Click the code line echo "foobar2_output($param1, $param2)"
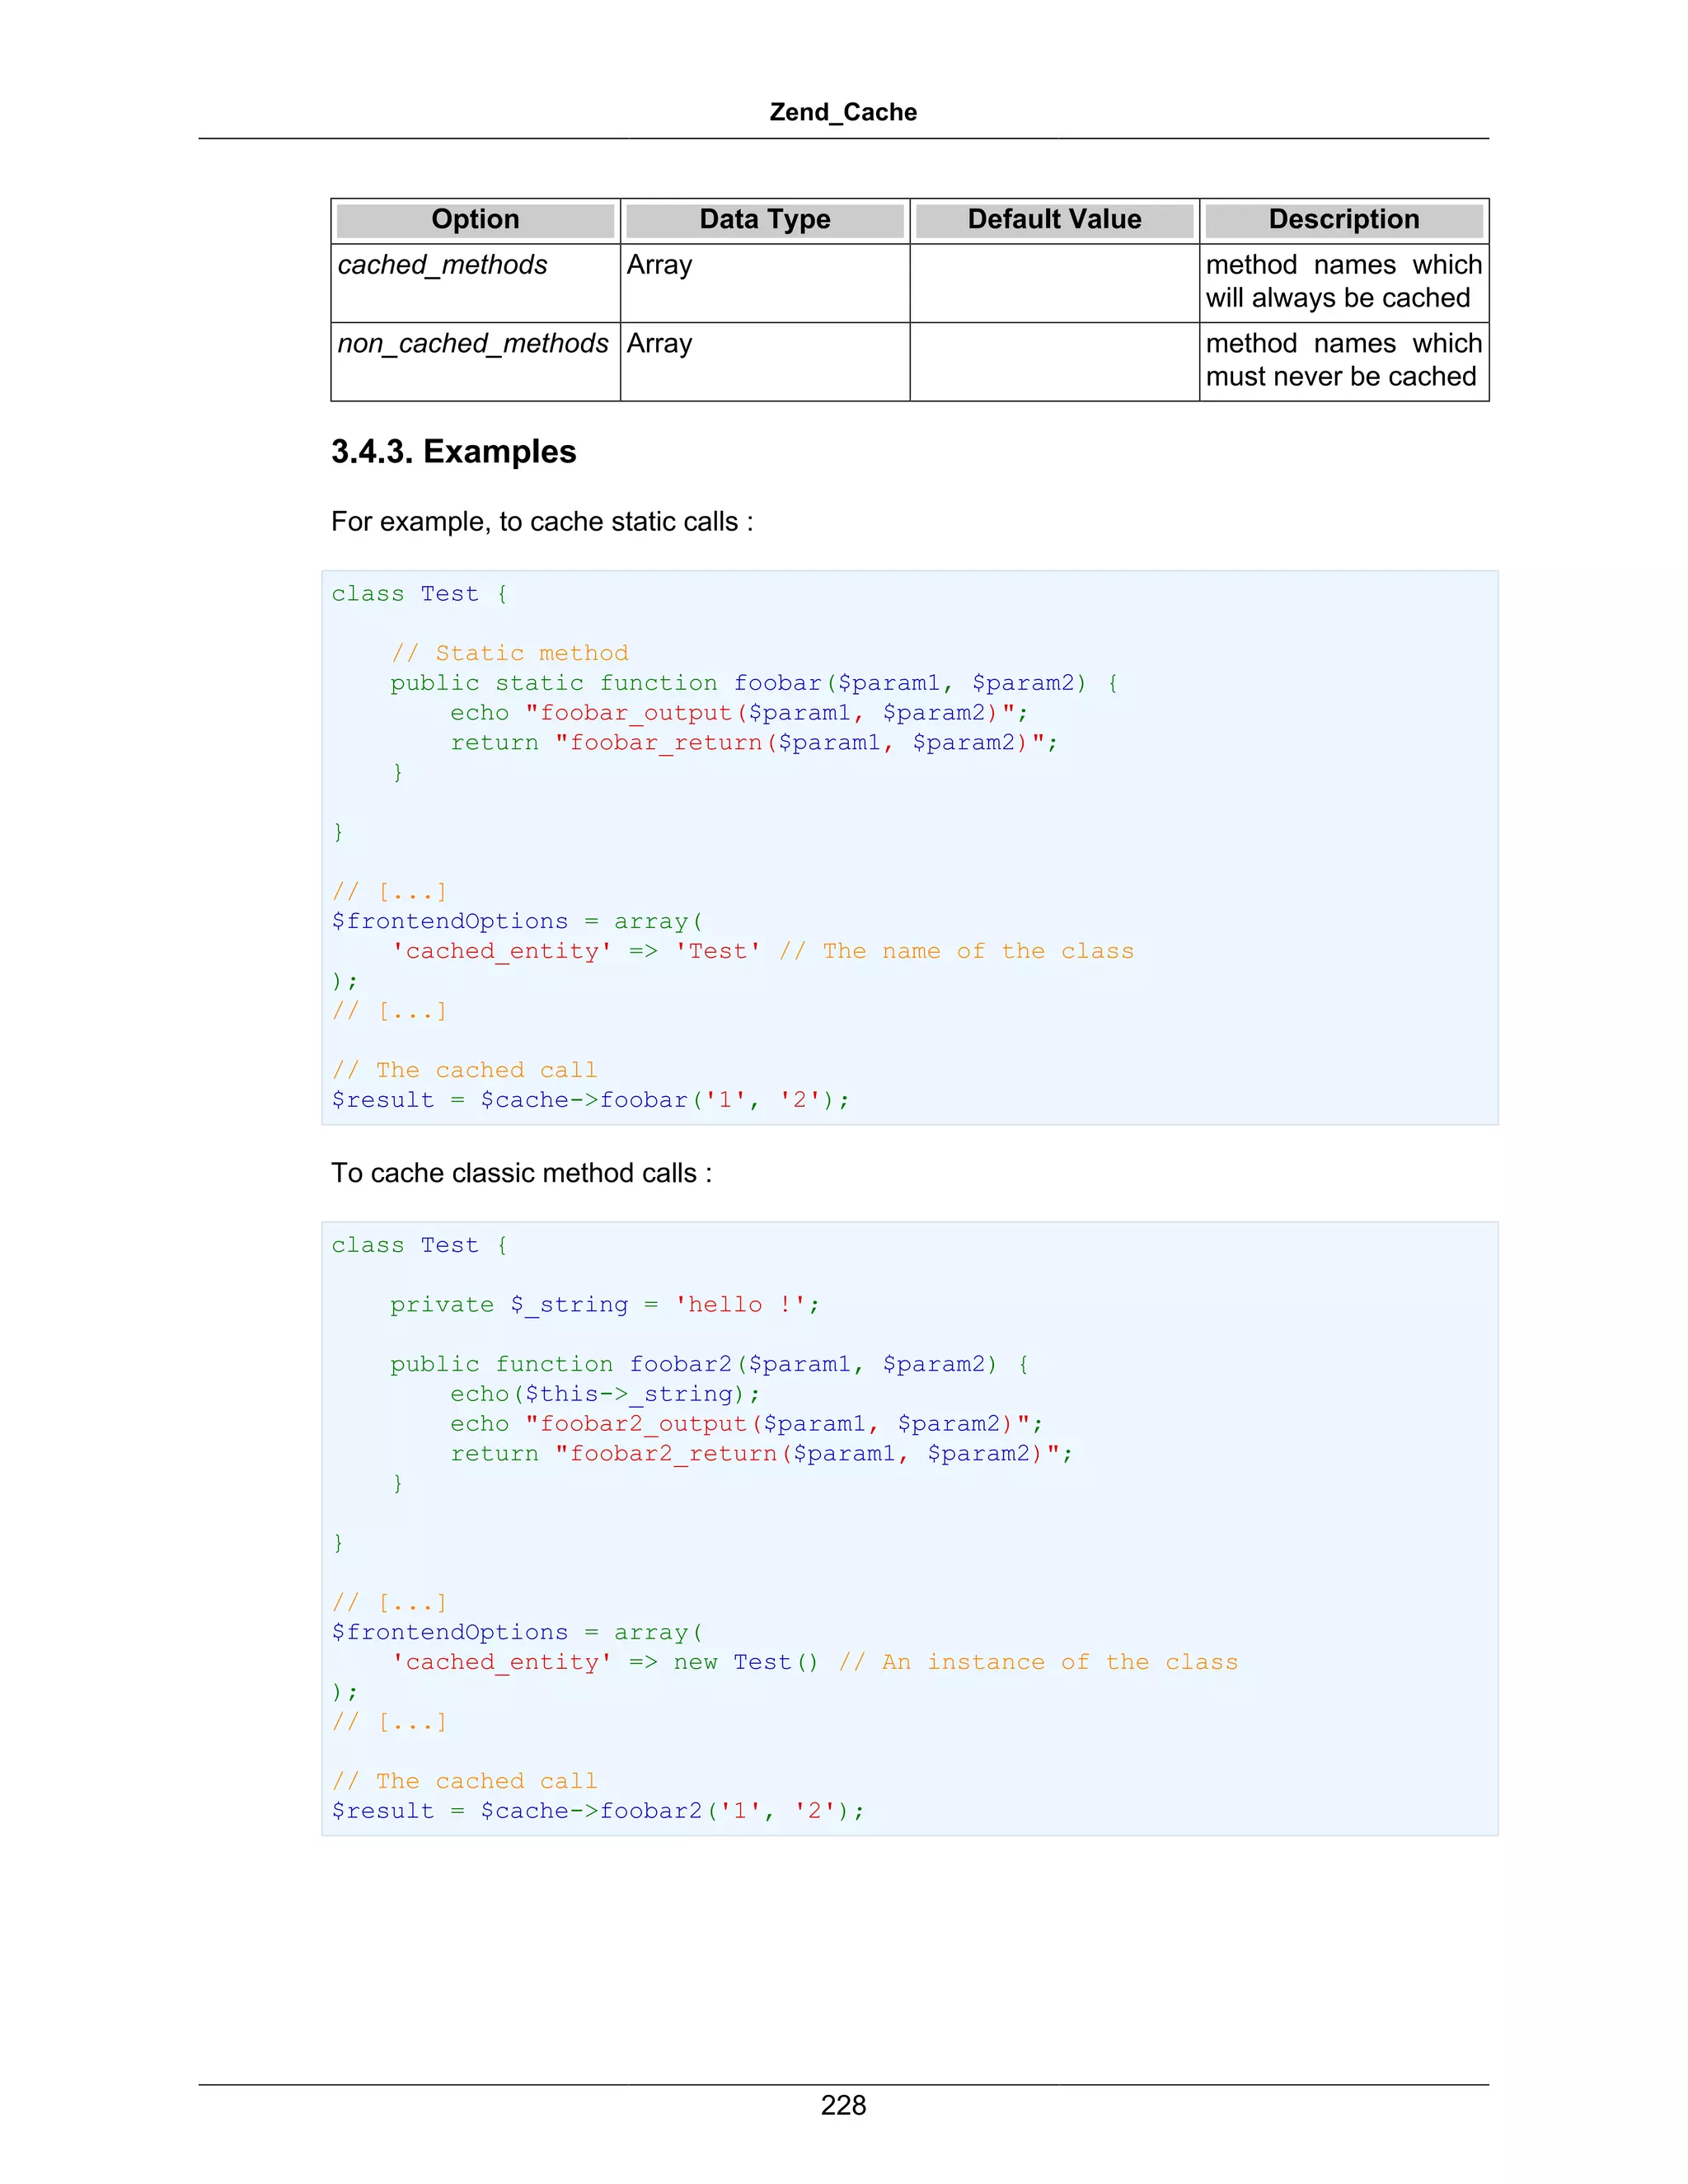 tap(747, 1424)
